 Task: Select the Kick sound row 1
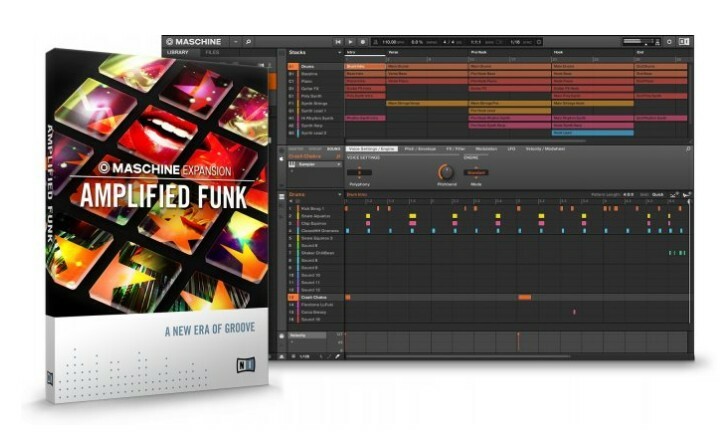pos(315,209)
